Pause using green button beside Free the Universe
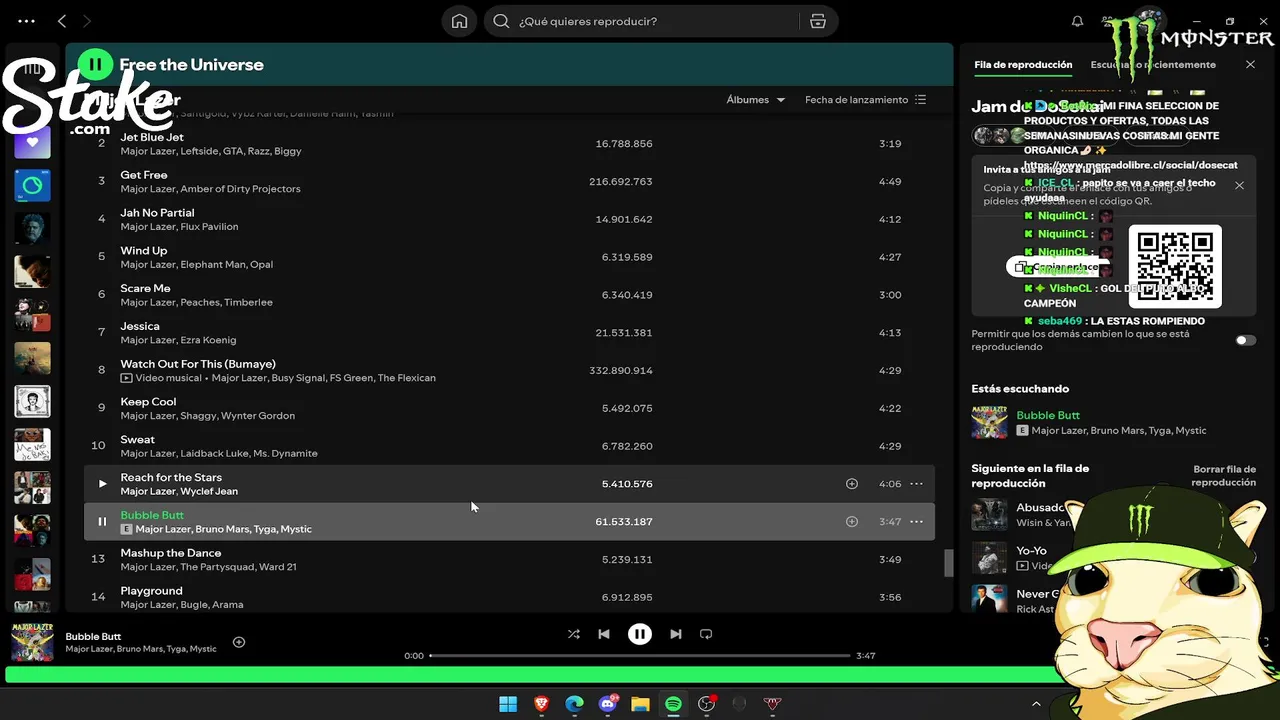This screenshot has height=720, width=1280. pos(95,64)
